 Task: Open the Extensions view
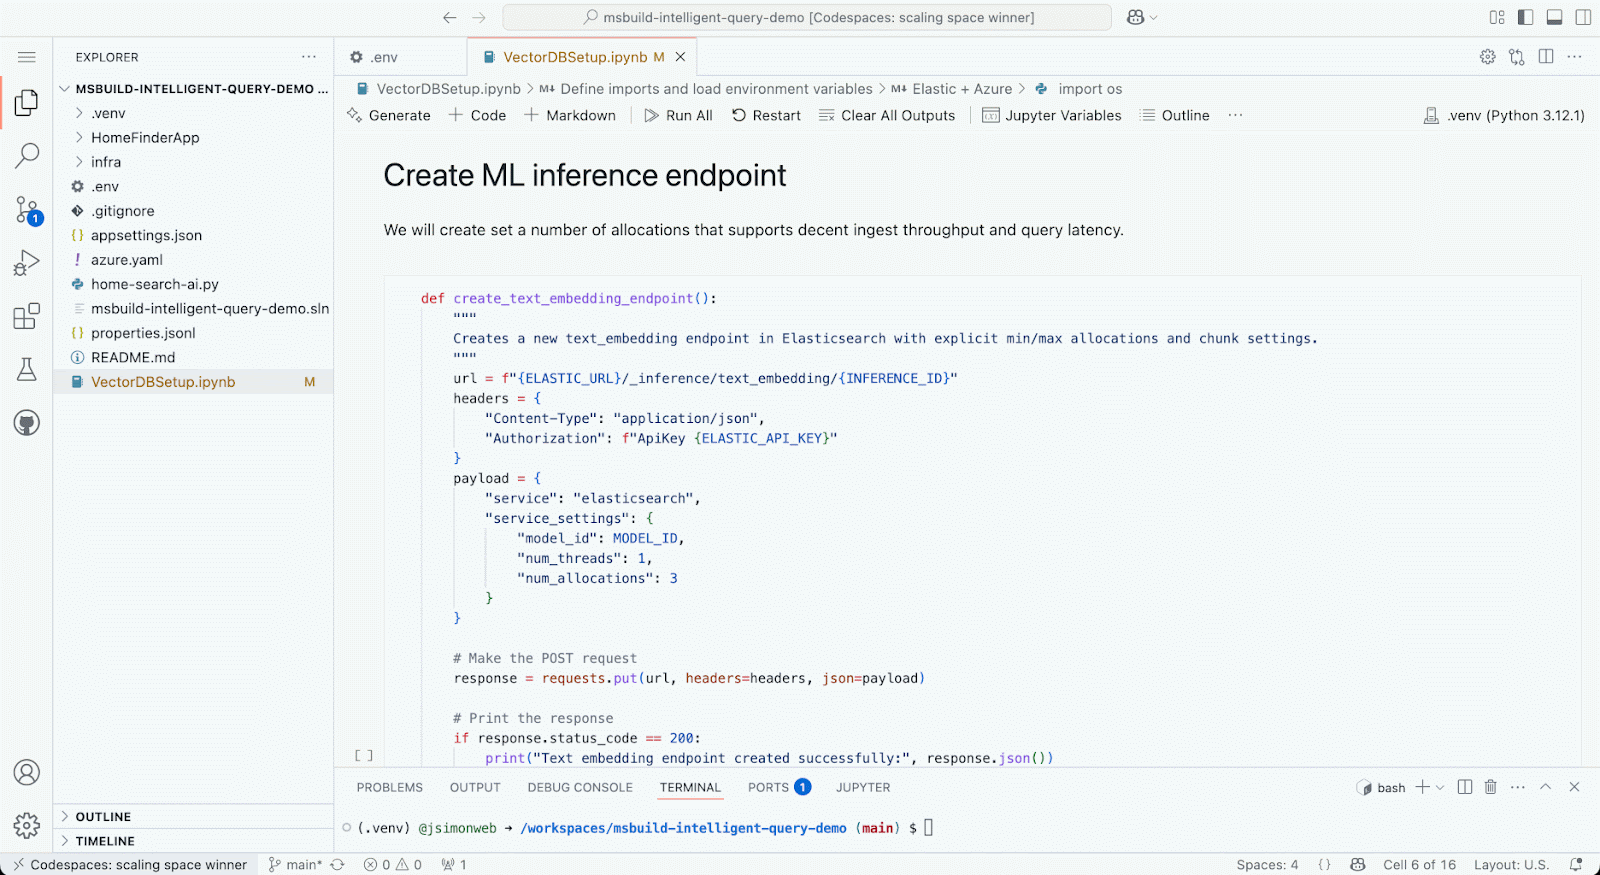(27, 316)
